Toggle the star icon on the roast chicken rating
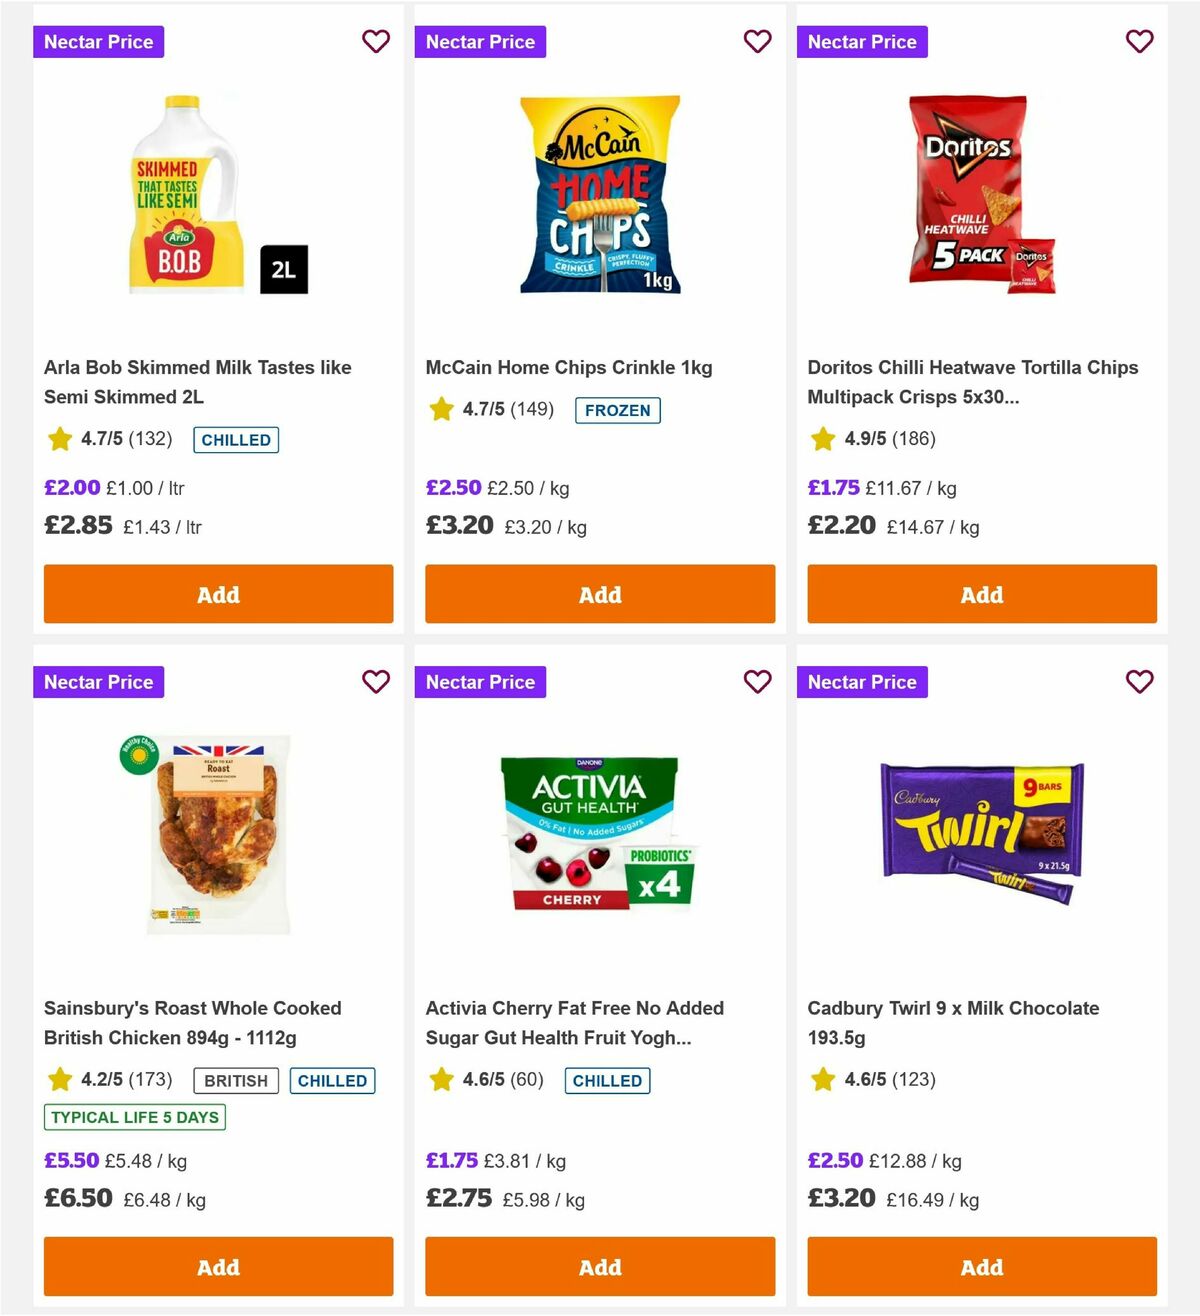The width and height of the screenshot is (1200, 1316). coord(58,1079)
